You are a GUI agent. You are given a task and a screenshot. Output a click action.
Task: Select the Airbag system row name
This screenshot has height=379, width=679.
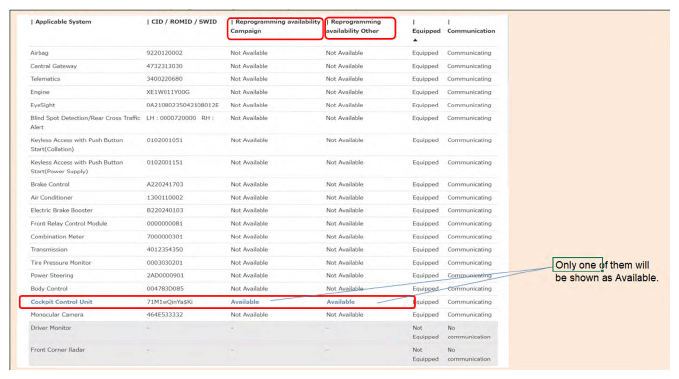[39, 53]
